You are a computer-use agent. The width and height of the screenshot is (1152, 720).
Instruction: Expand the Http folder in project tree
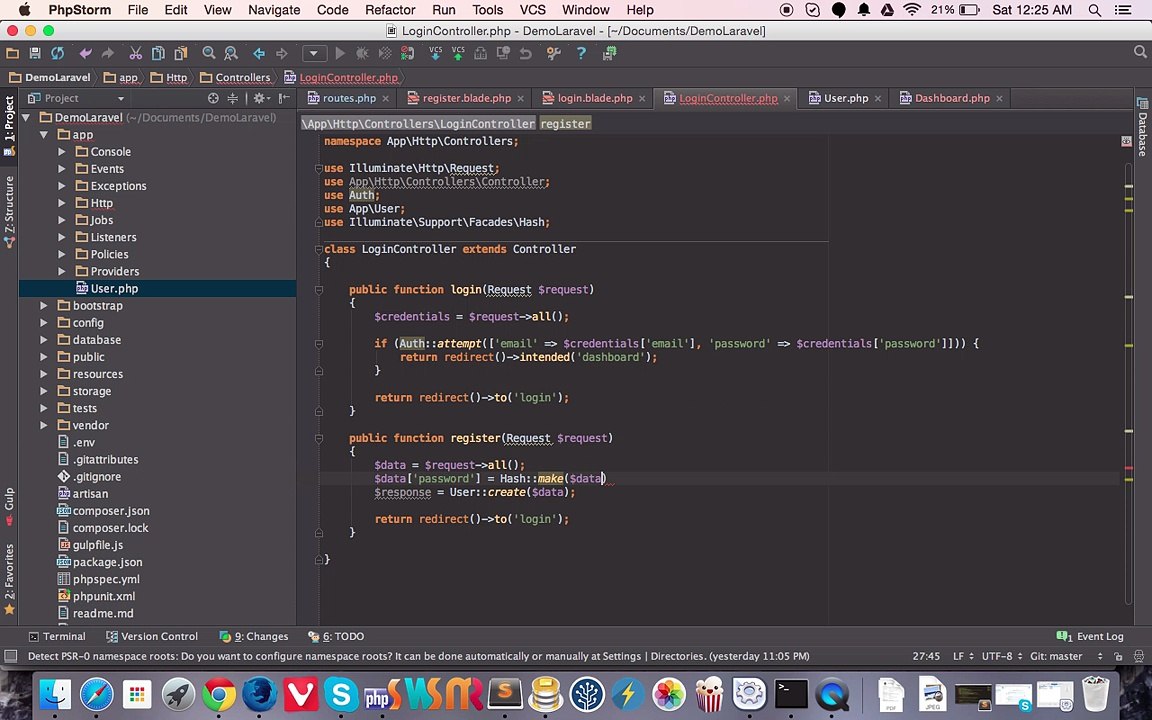pyautogui.click(x=62, y=203)
